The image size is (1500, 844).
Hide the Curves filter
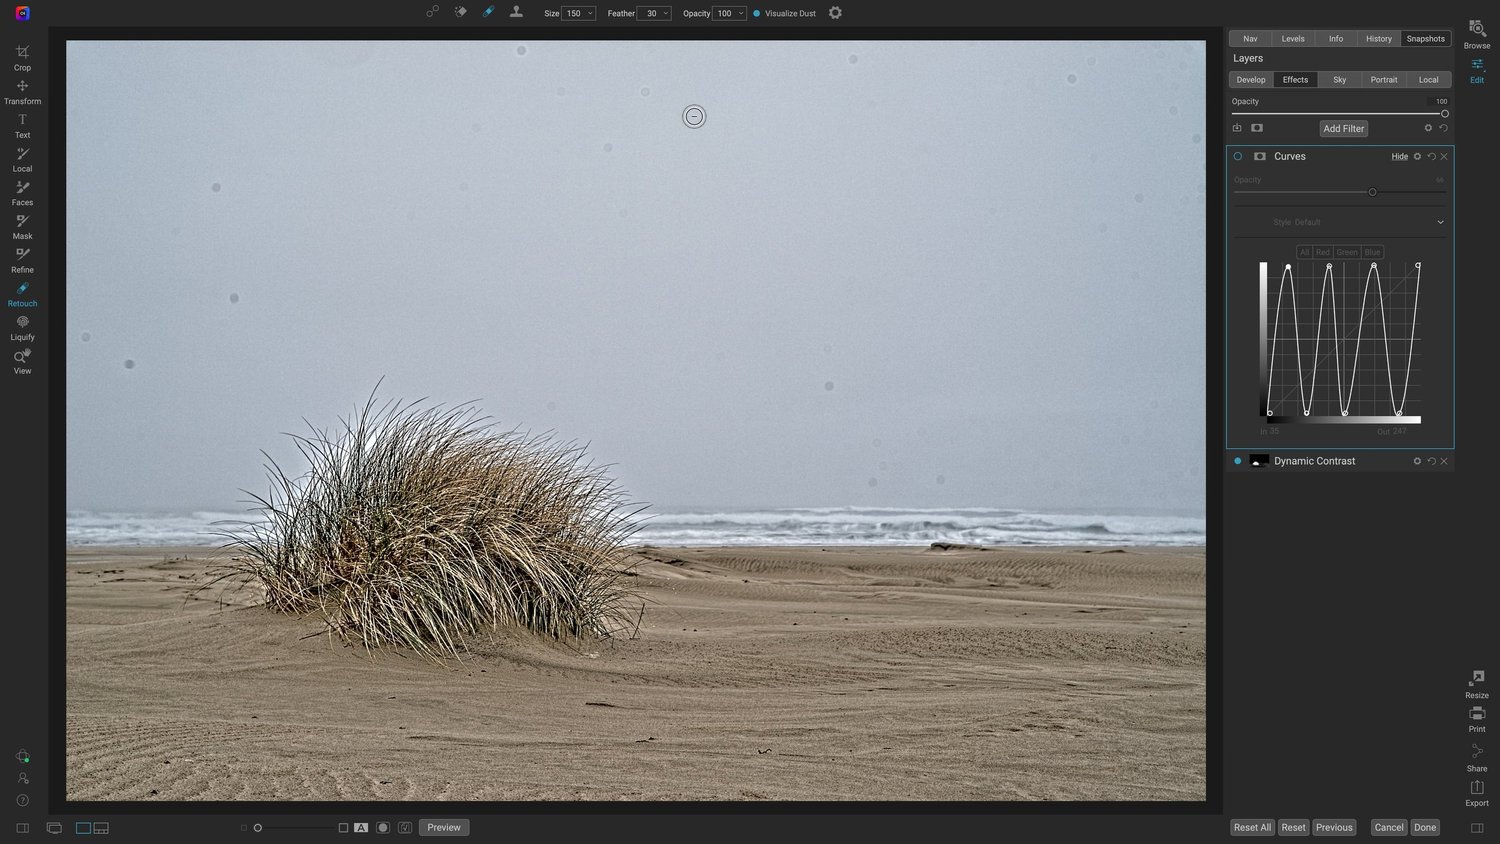(1400, 156)
